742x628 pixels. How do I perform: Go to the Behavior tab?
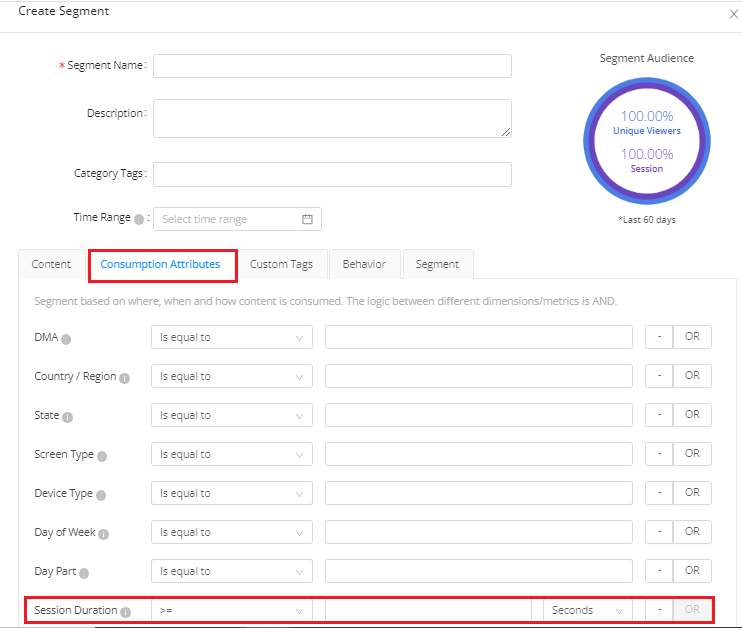(364, 264)
